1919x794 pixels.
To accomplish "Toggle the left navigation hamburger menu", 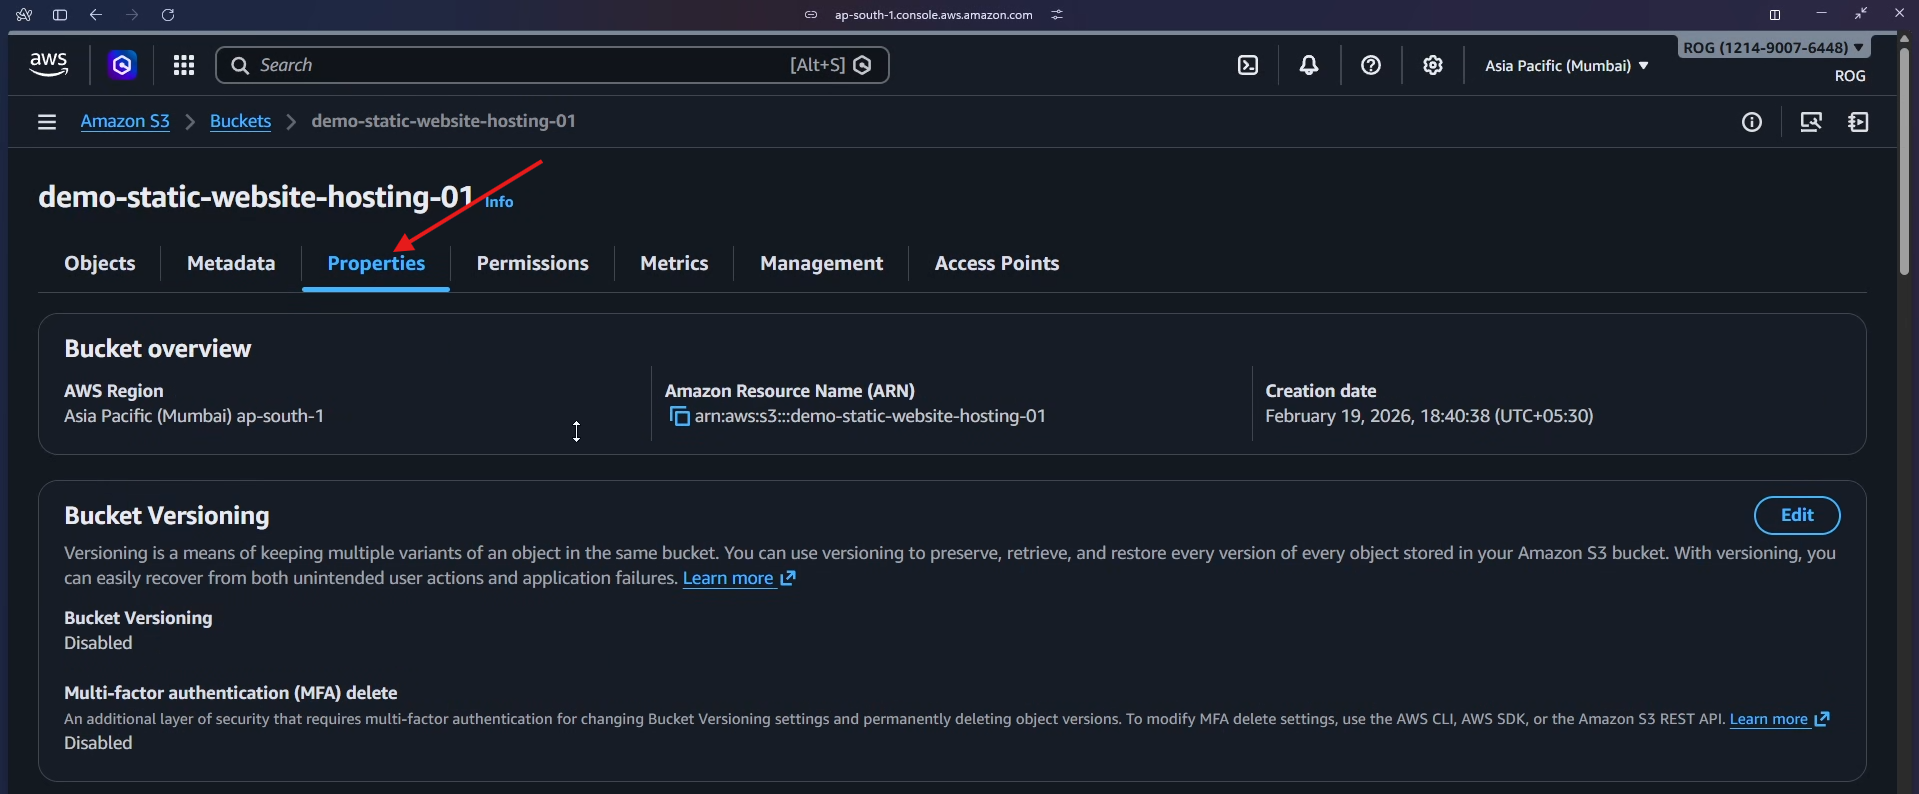I will (x=46, y=122).
